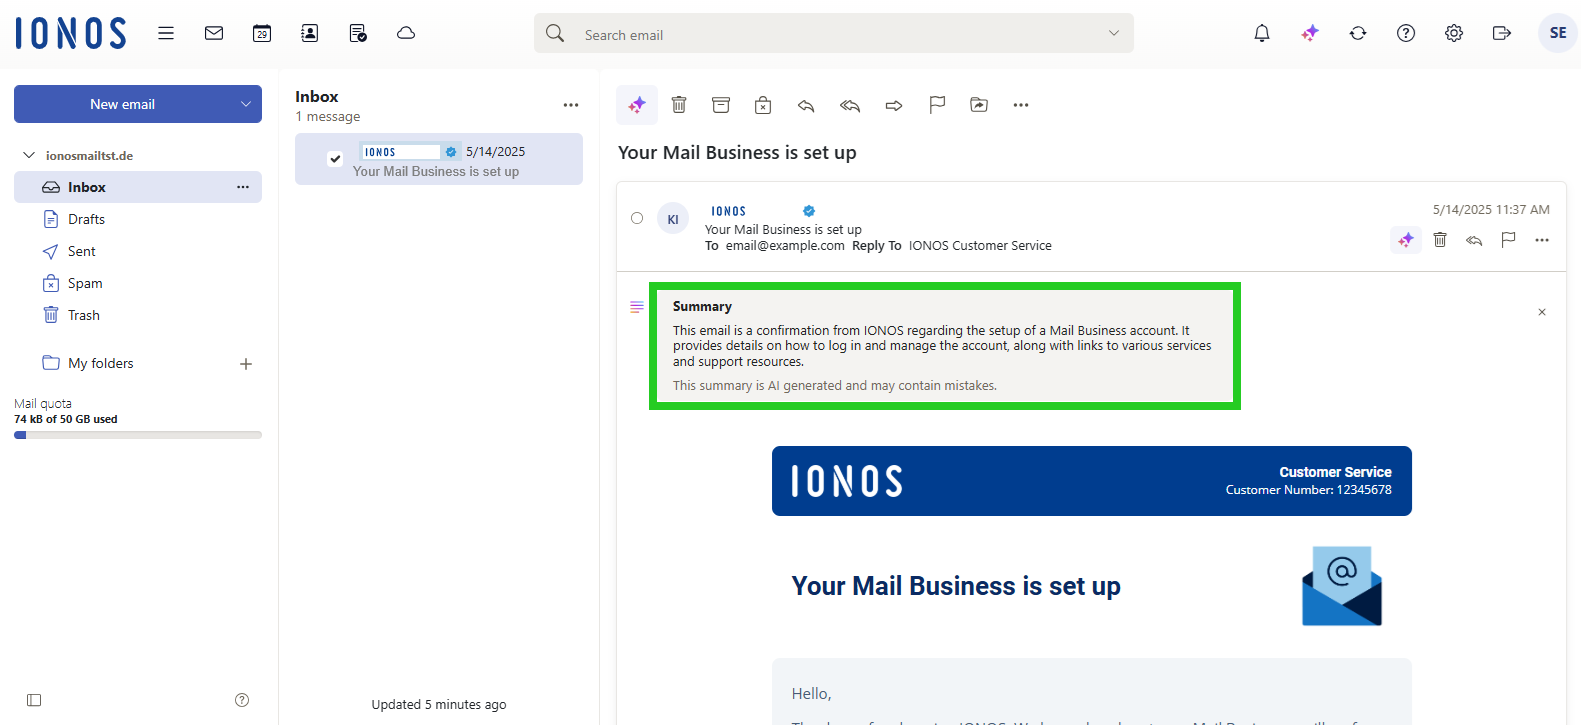This screenshot has width=1581, height=725.
Task: Archive the email using toolbar icon
Action: click(x=721, y=105)
